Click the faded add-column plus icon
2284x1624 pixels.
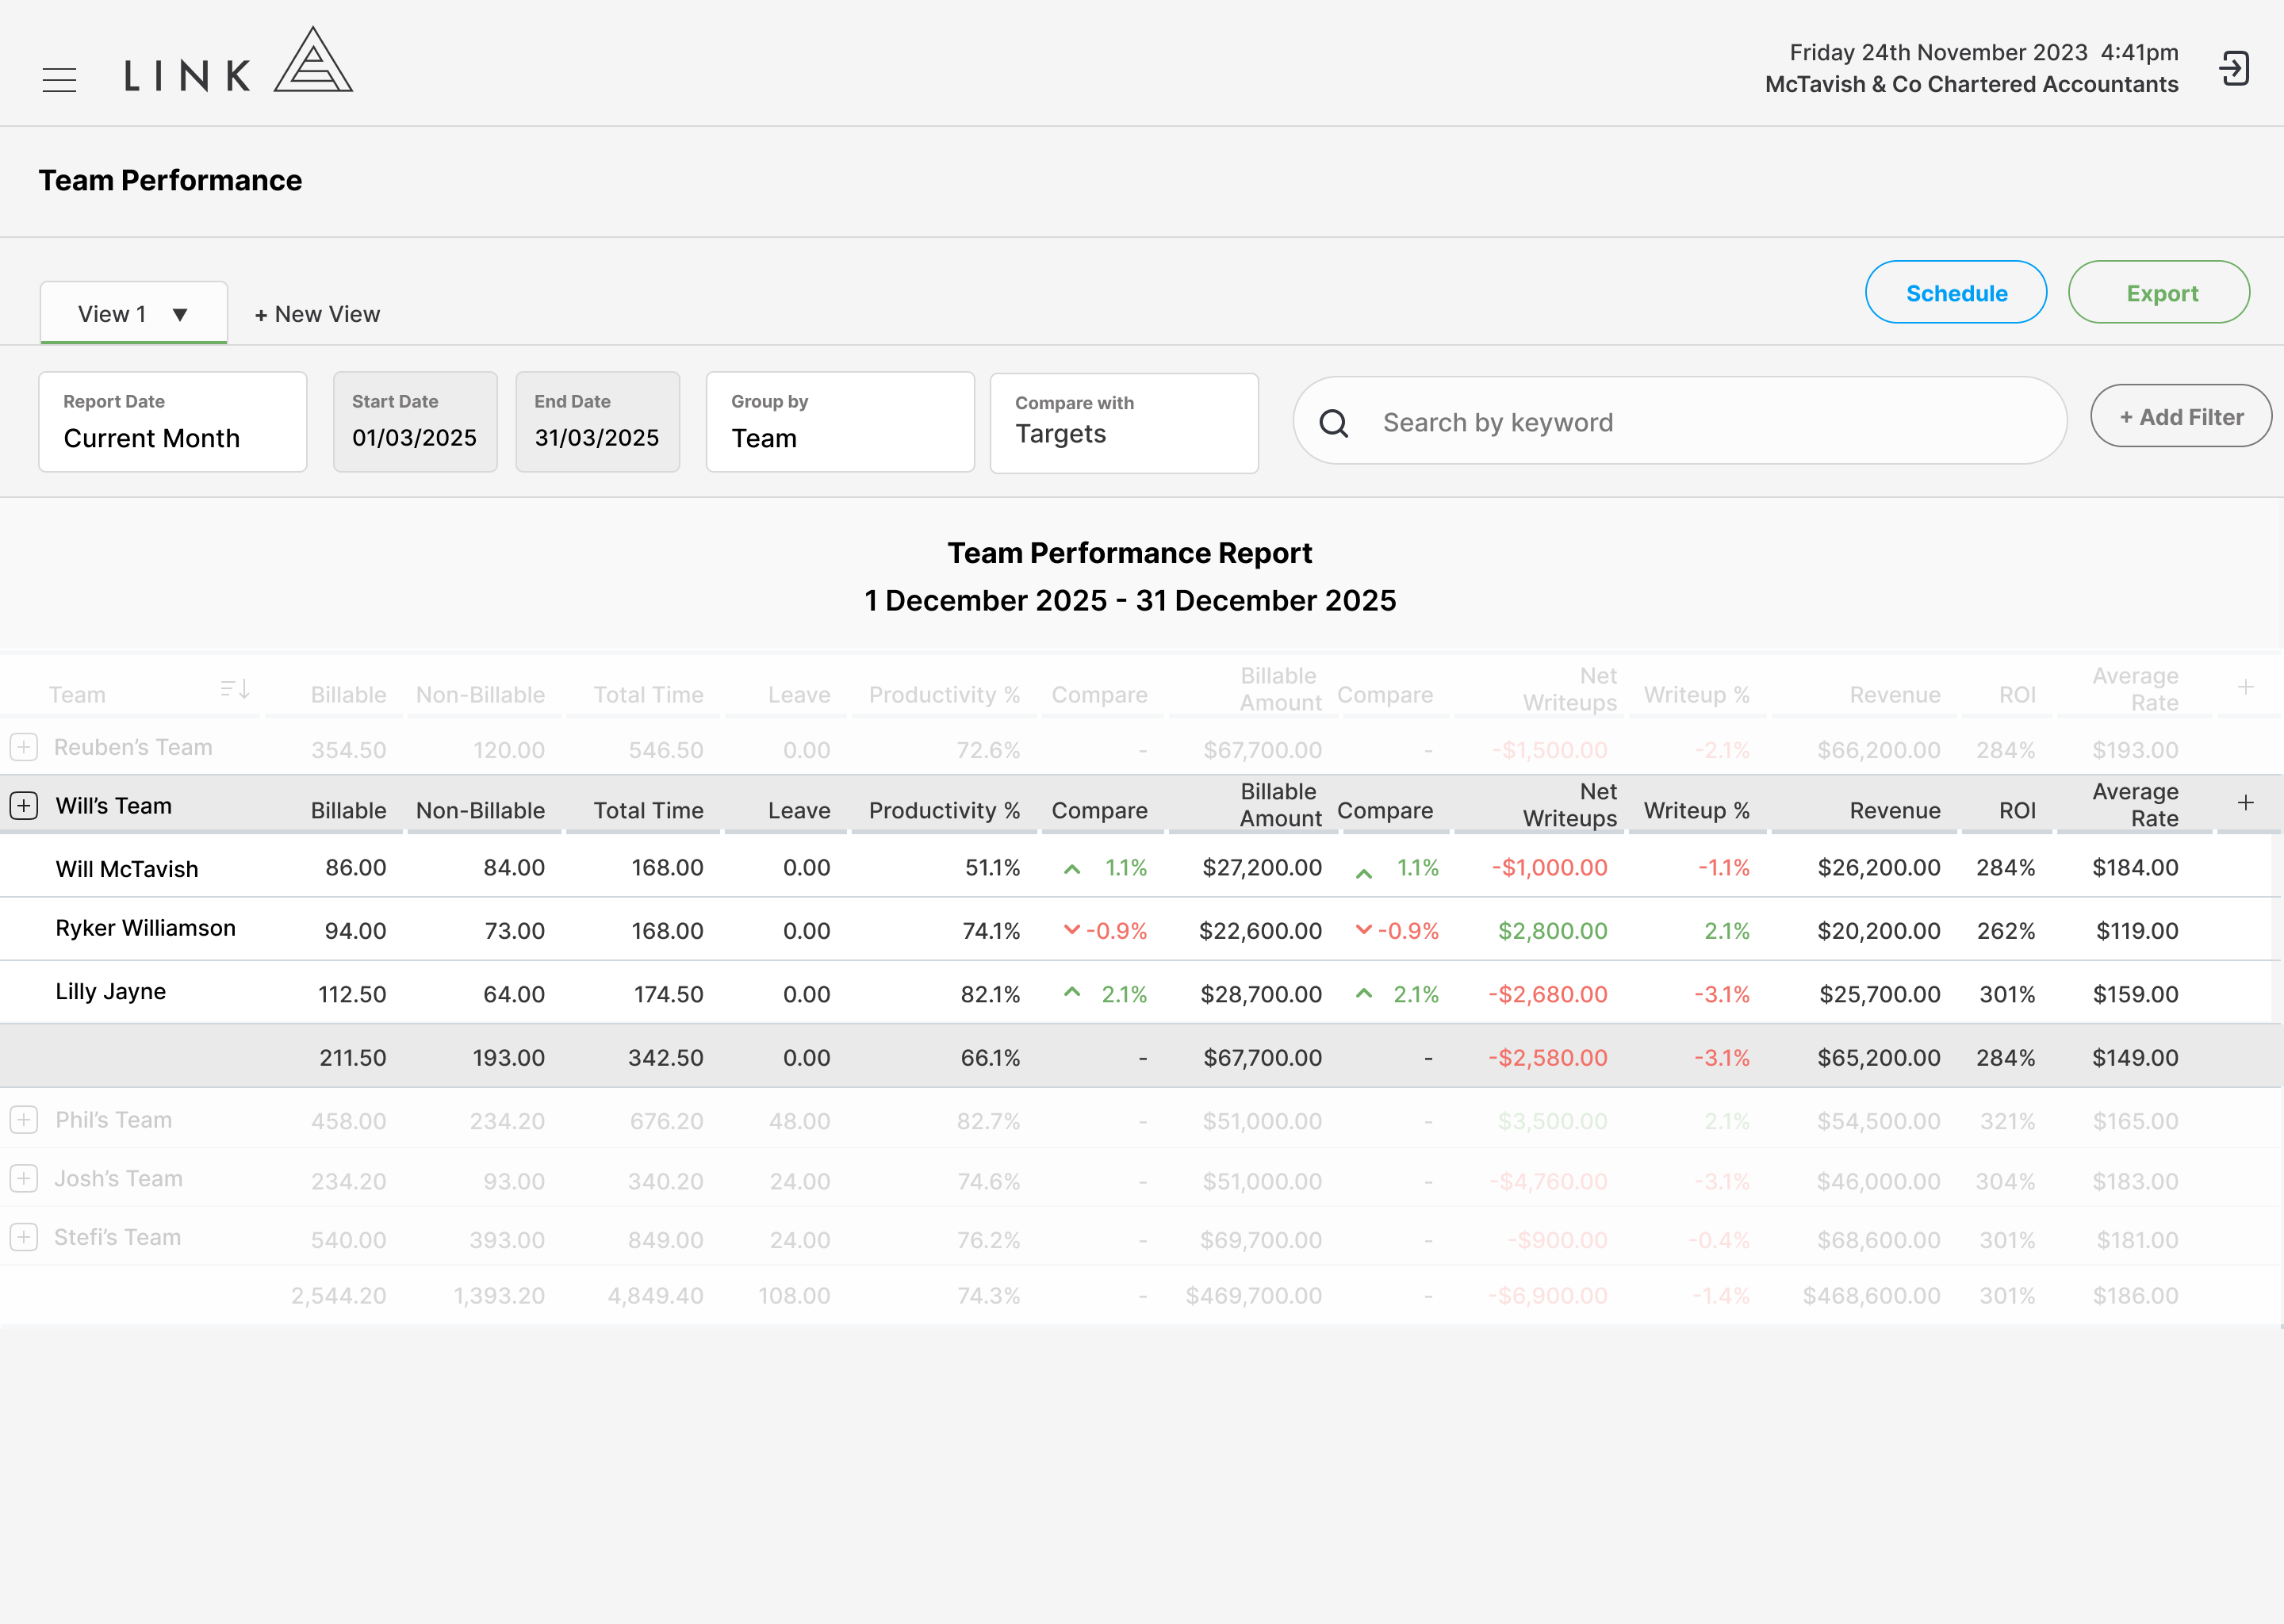point(2246,687)
